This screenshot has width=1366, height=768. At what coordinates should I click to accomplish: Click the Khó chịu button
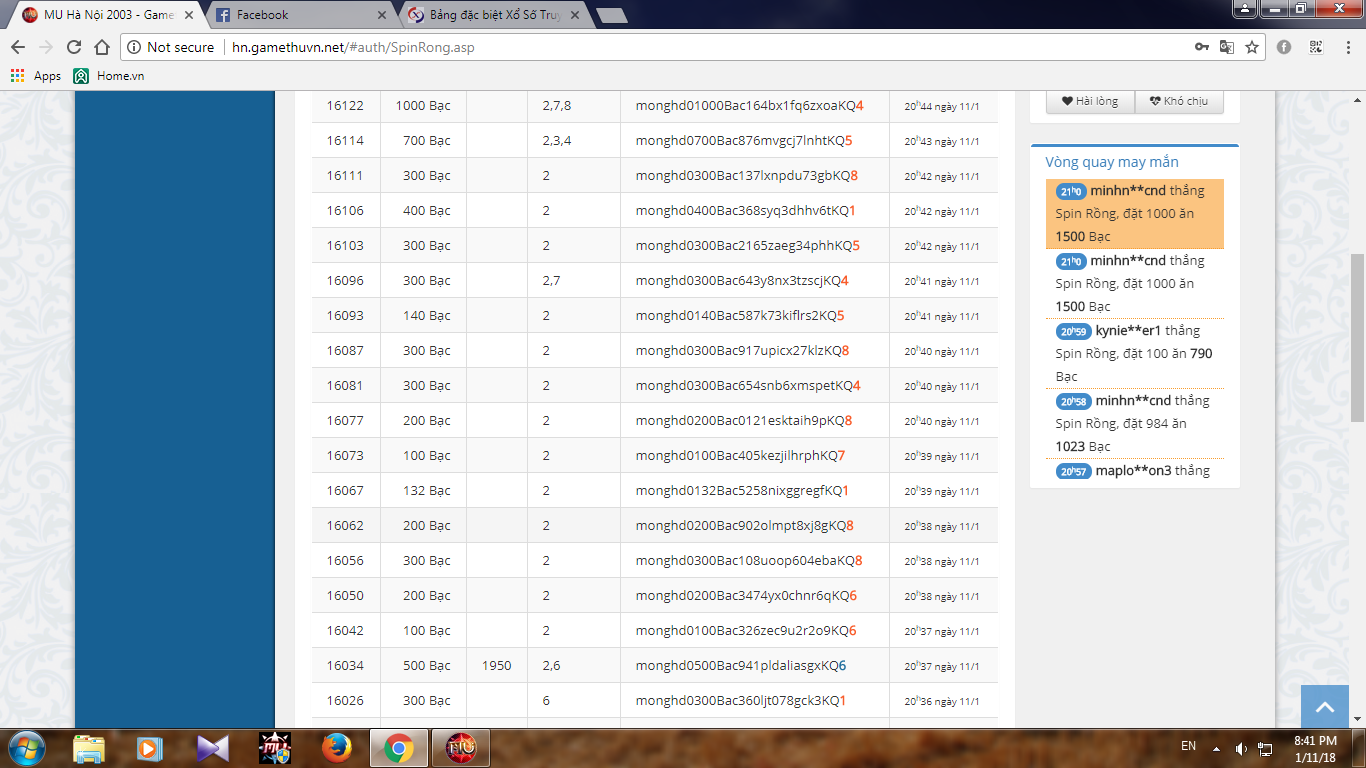1179,101
